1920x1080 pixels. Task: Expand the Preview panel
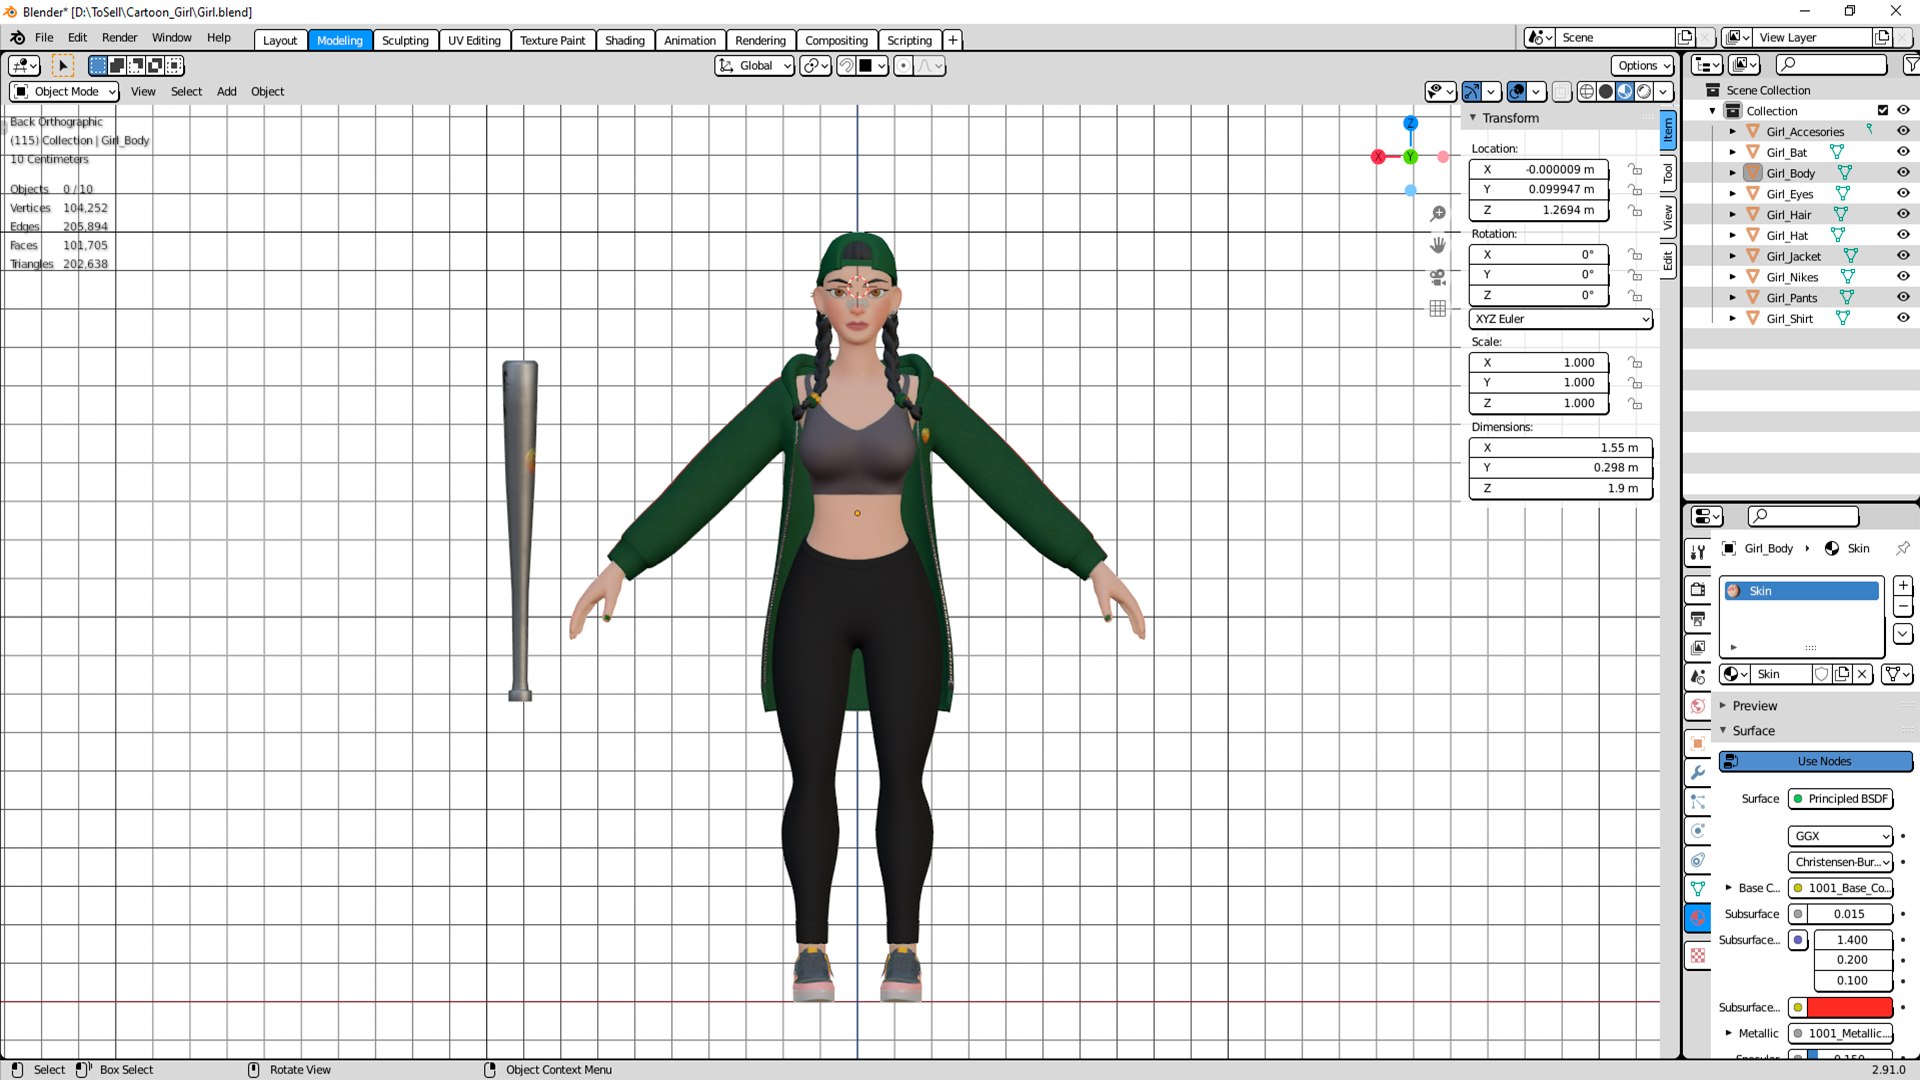pyautogui.click(x=1754, y=706)
